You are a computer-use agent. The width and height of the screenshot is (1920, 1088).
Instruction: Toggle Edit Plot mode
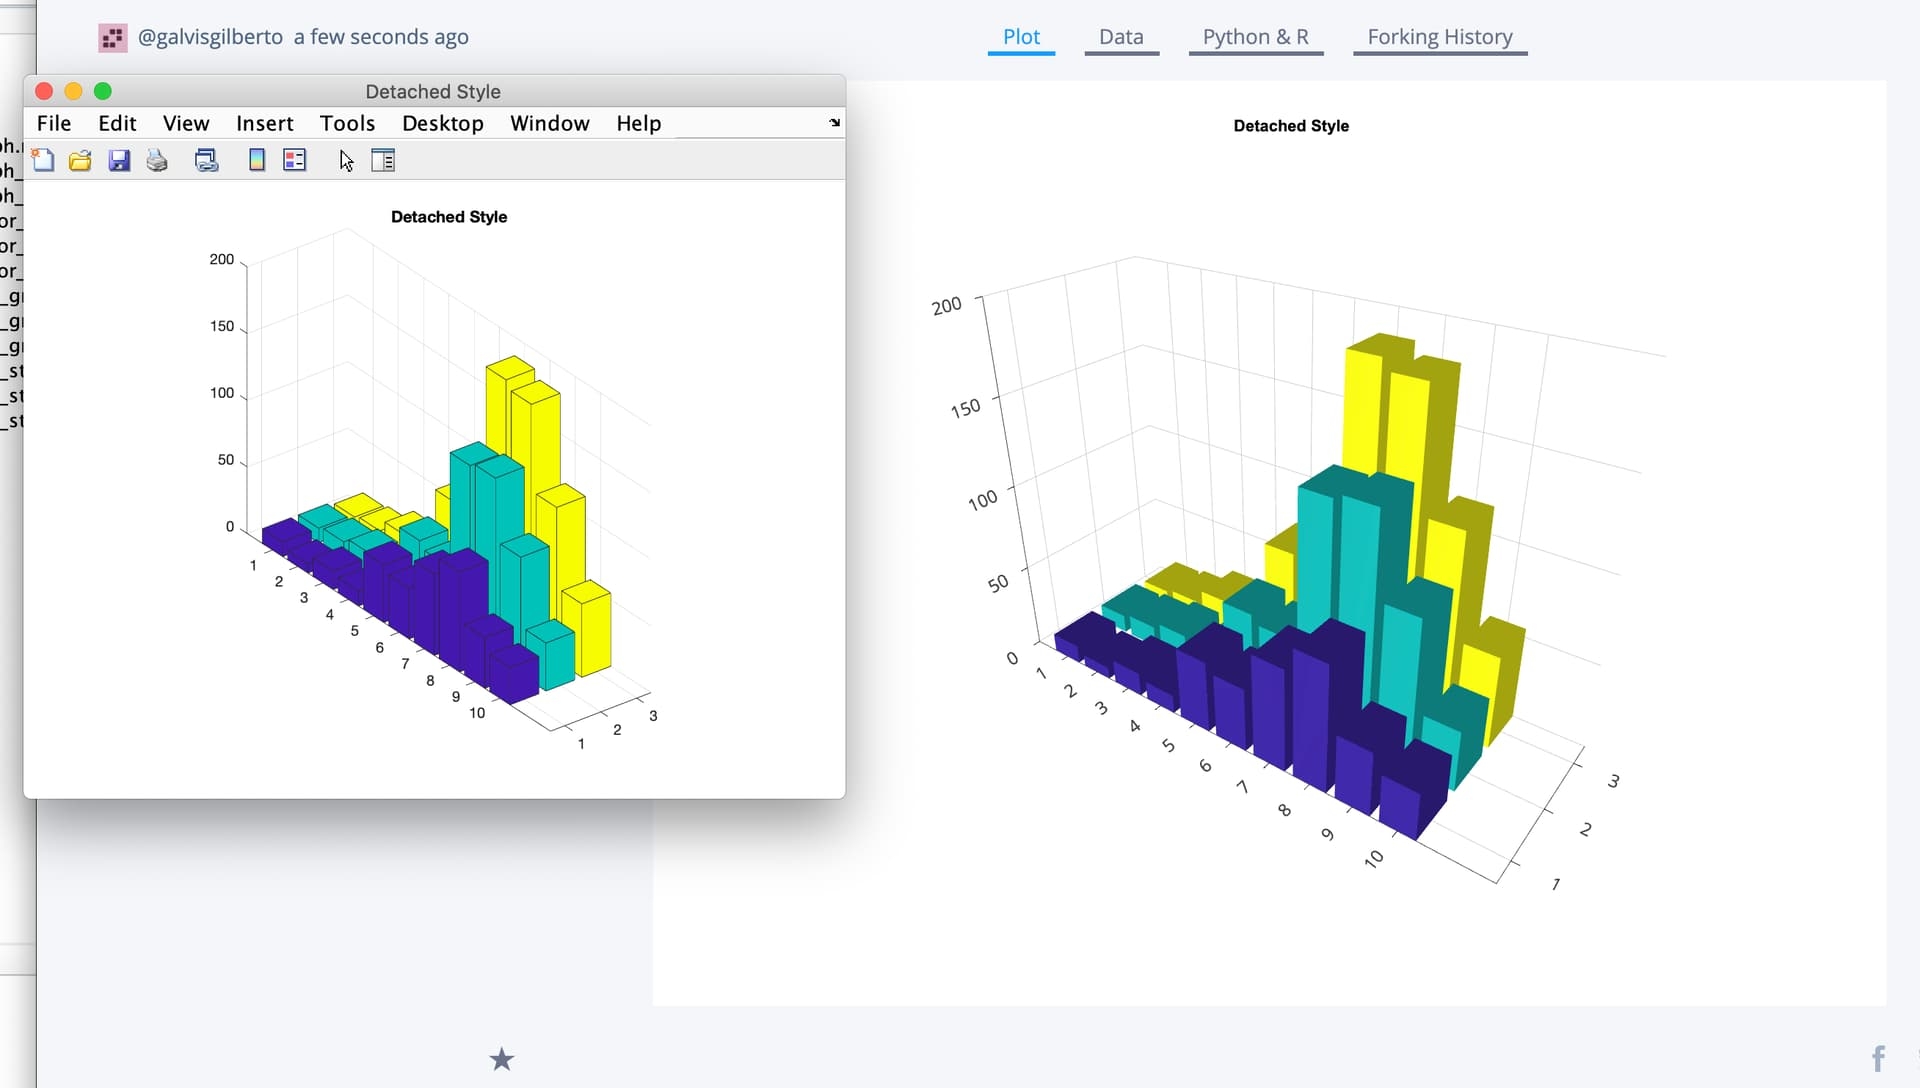345,160
